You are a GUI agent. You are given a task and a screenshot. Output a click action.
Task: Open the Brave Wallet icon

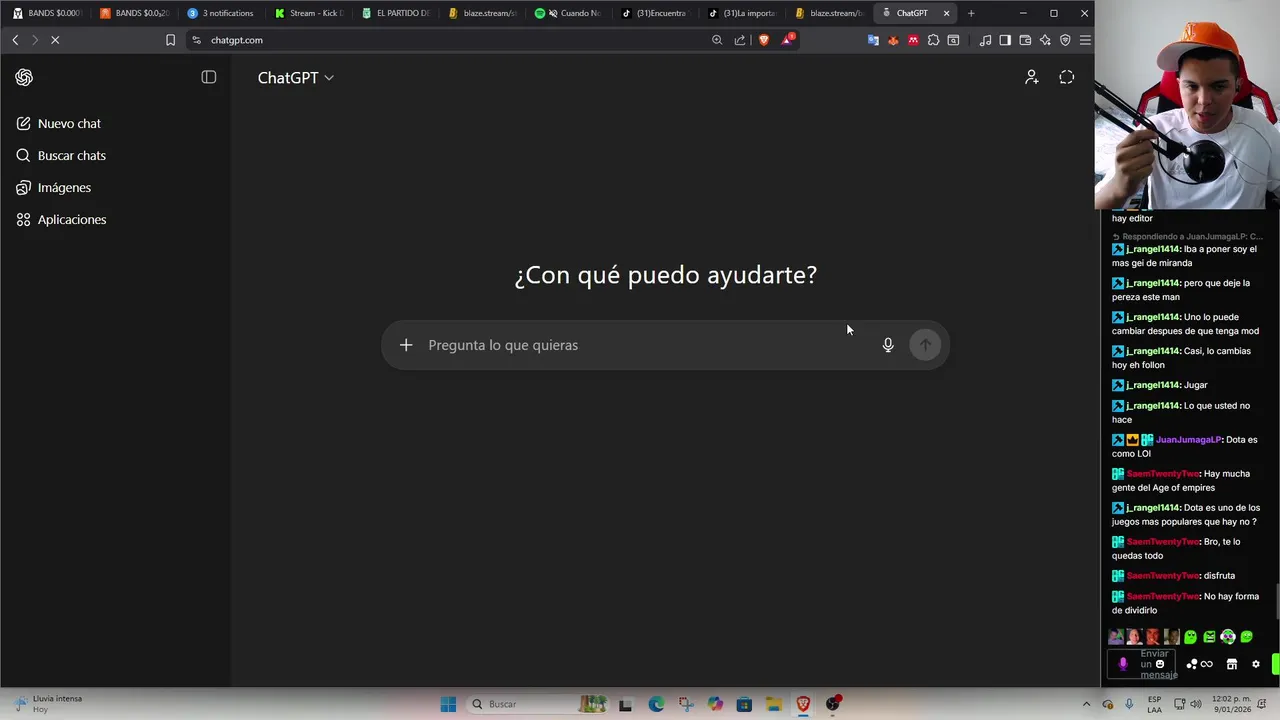(x=1025, y=40)
